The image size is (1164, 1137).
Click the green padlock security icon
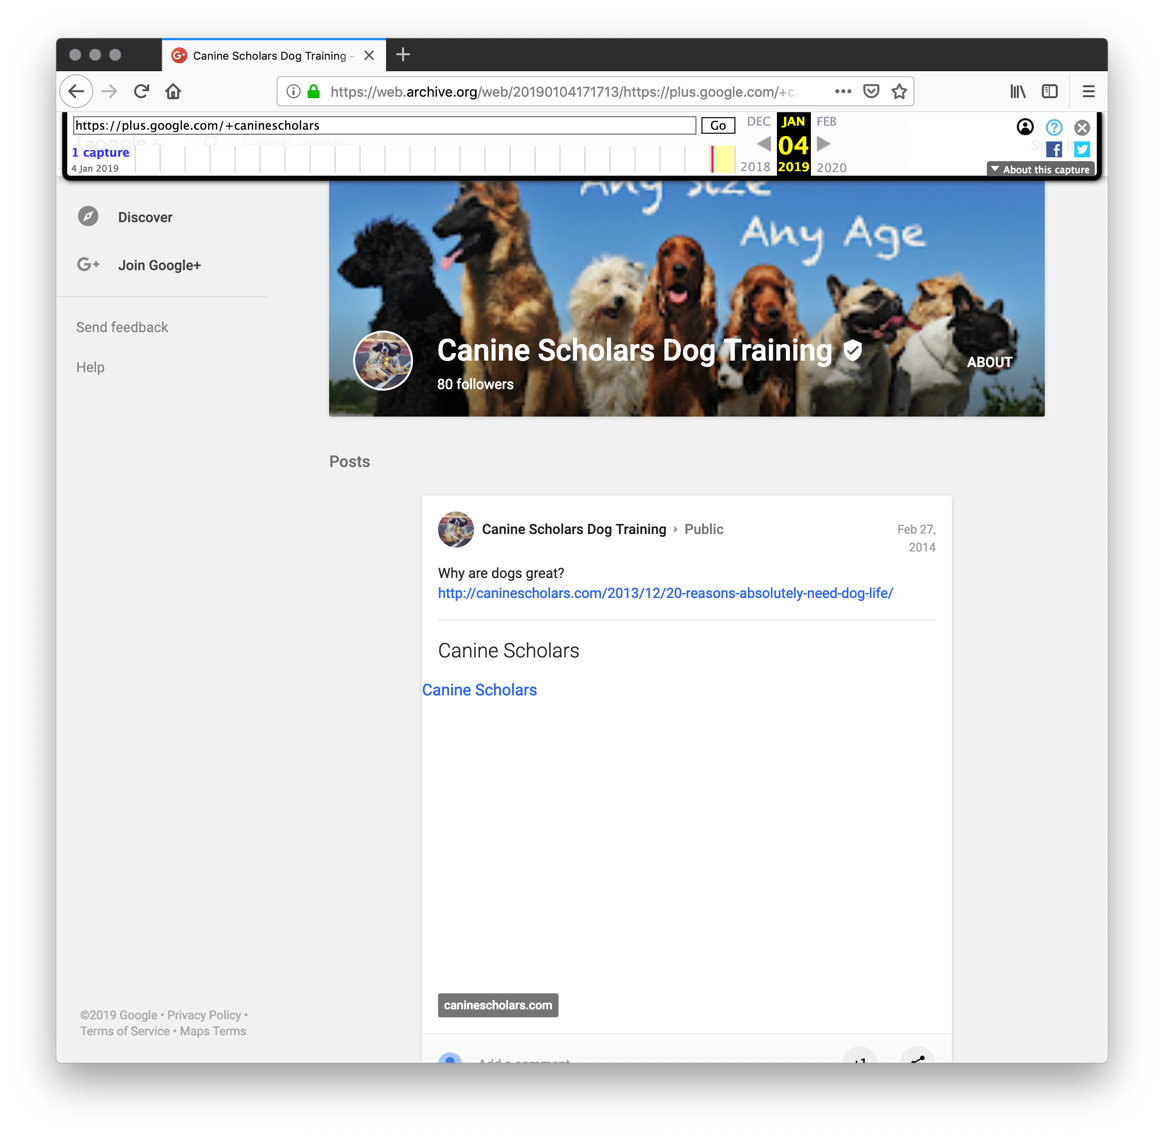pos(314,91)
